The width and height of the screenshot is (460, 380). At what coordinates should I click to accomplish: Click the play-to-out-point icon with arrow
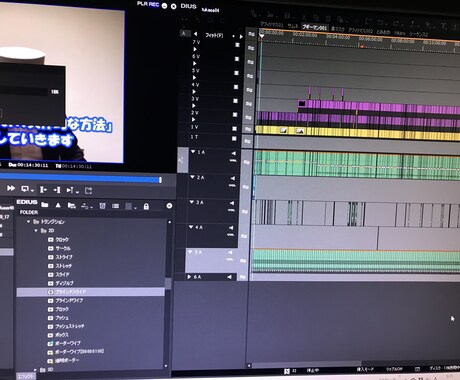coord(71,190)
